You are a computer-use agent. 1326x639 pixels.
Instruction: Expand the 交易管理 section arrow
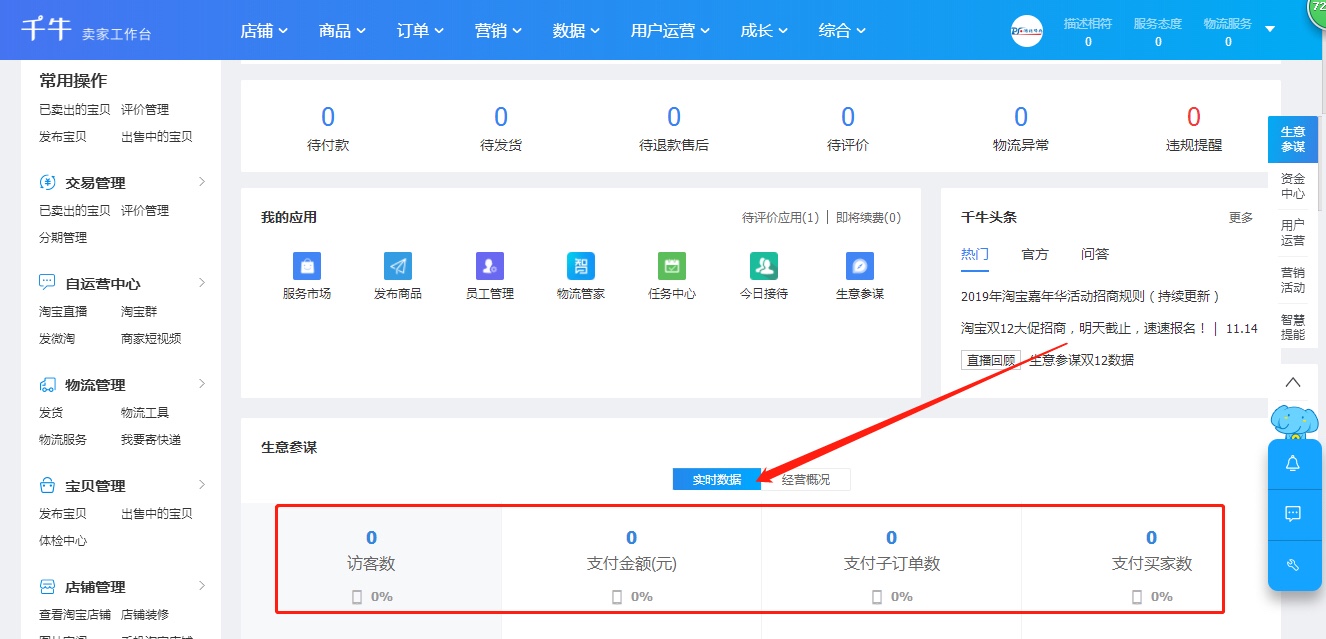pos(202,182)
